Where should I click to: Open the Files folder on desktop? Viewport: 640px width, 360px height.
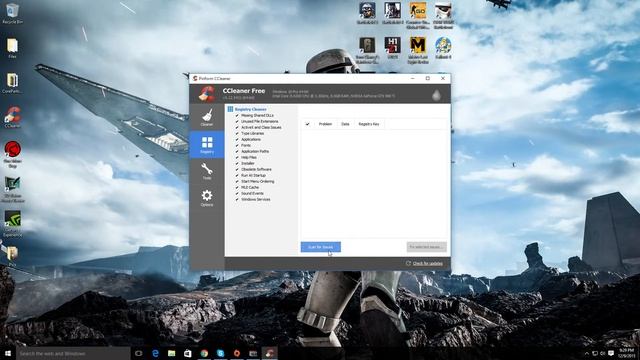click(12, 48)
